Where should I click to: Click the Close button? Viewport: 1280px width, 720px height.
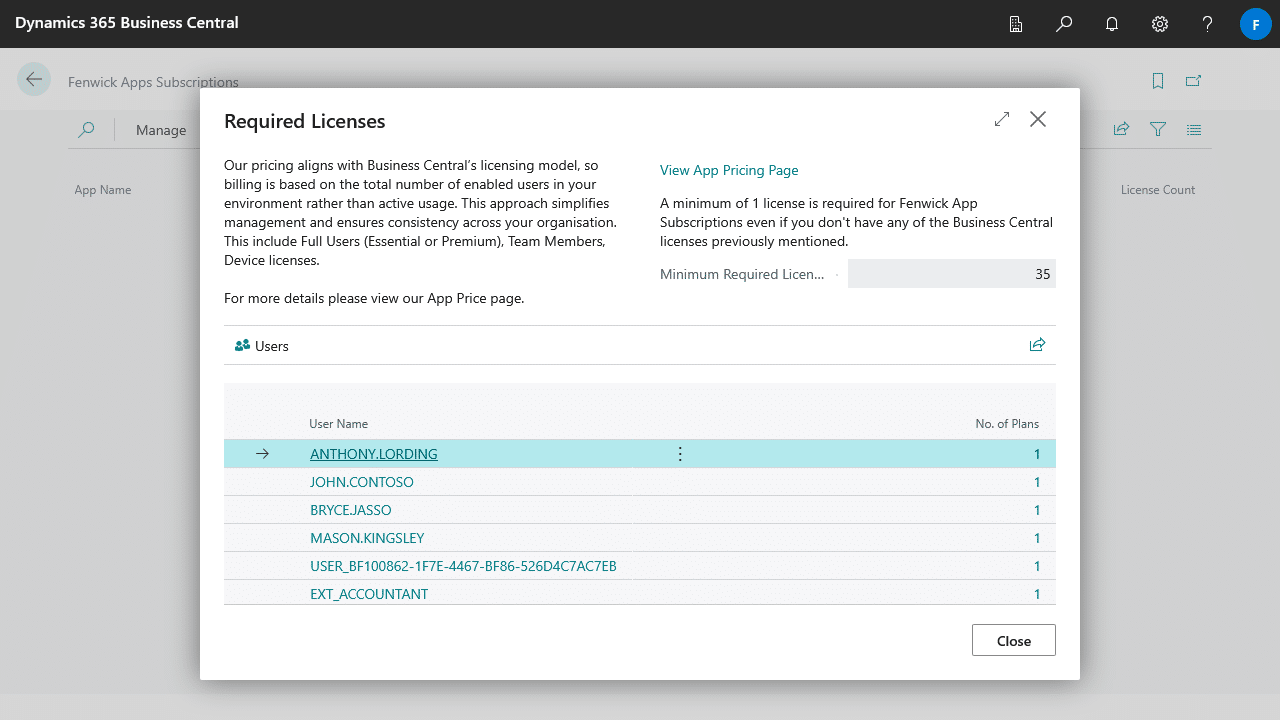pyautogui.click(x=1013, y=641)
